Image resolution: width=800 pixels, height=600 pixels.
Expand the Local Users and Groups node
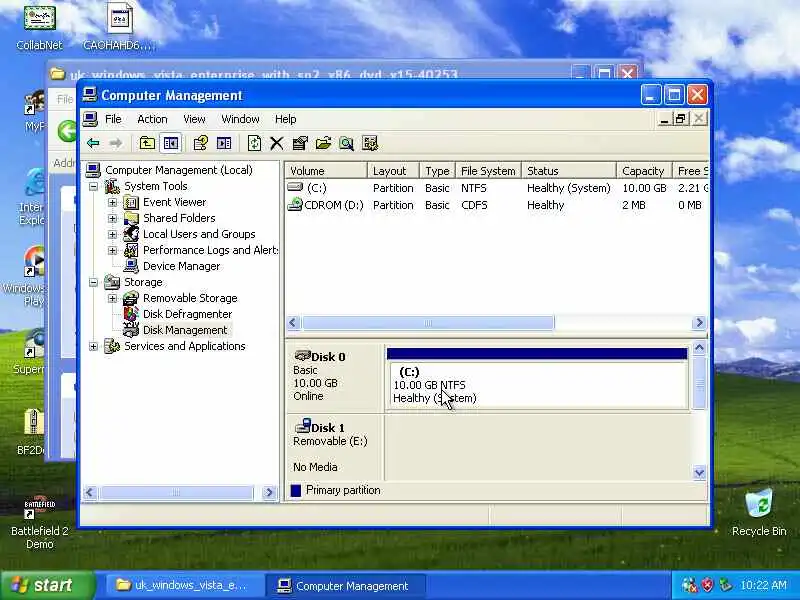[x=112, y=234]
